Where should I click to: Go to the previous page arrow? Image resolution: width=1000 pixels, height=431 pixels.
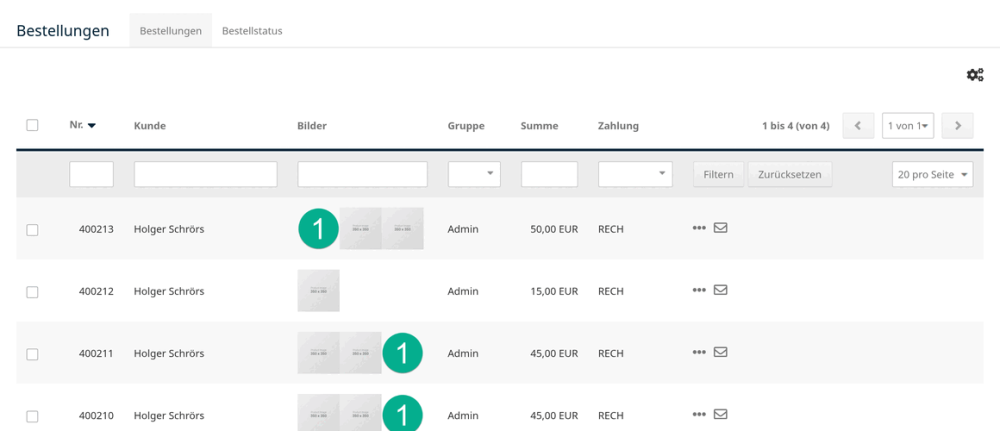(x=858, y=126)
